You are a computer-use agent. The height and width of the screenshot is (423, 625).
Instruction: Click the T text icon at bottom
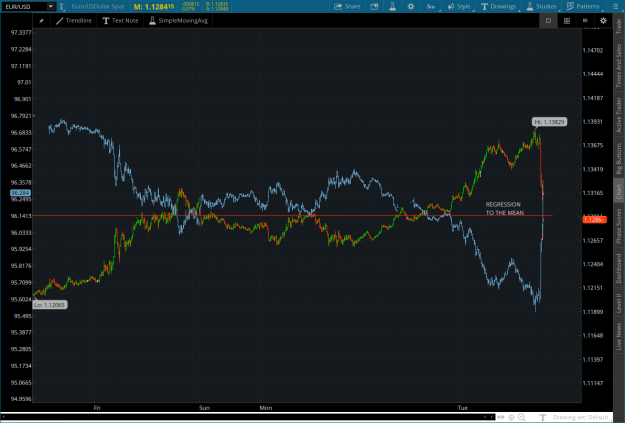point(542,417)
